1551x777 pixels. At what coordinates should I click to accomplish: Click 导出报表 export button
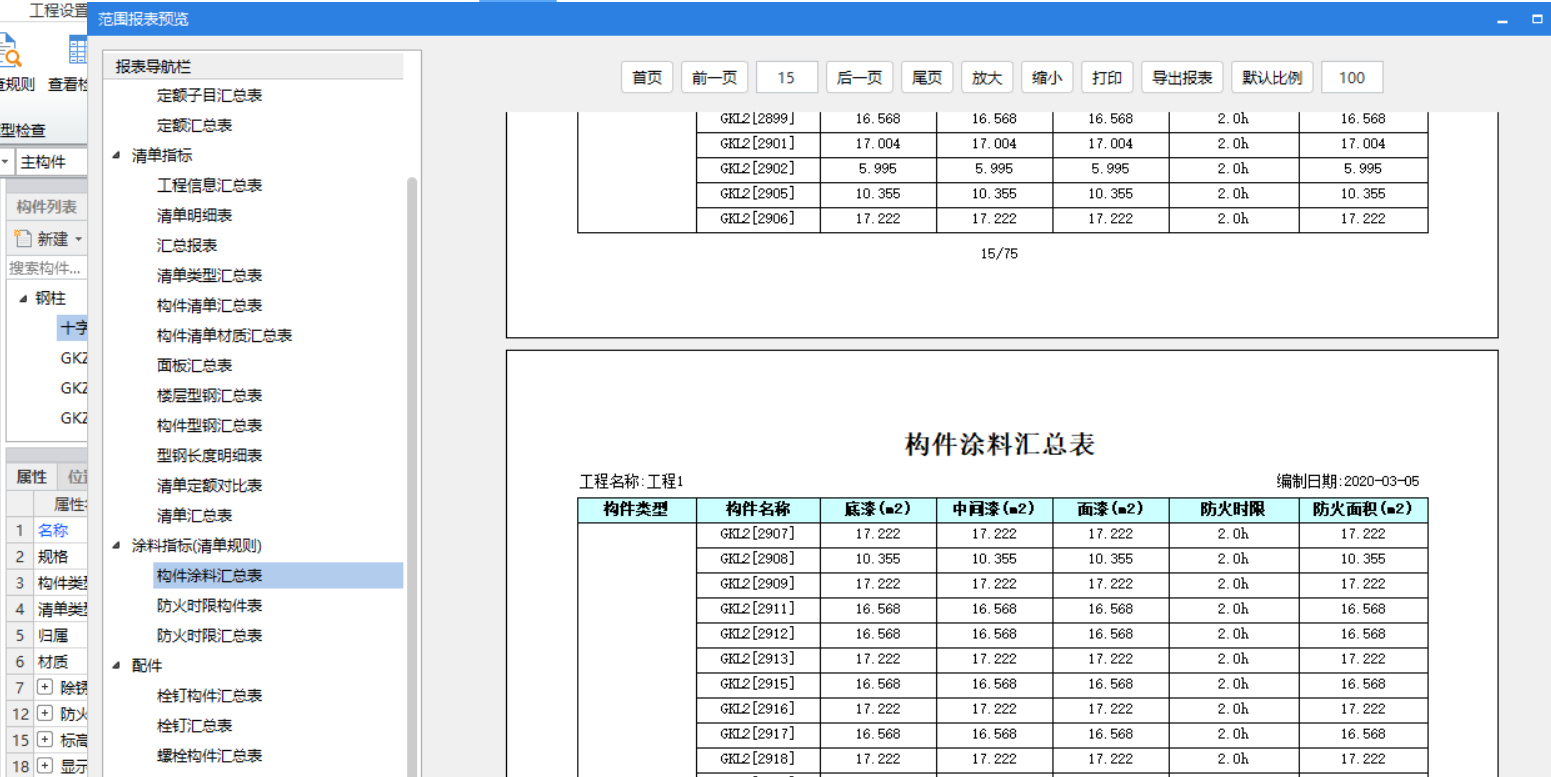click(x=1182, y=78)
